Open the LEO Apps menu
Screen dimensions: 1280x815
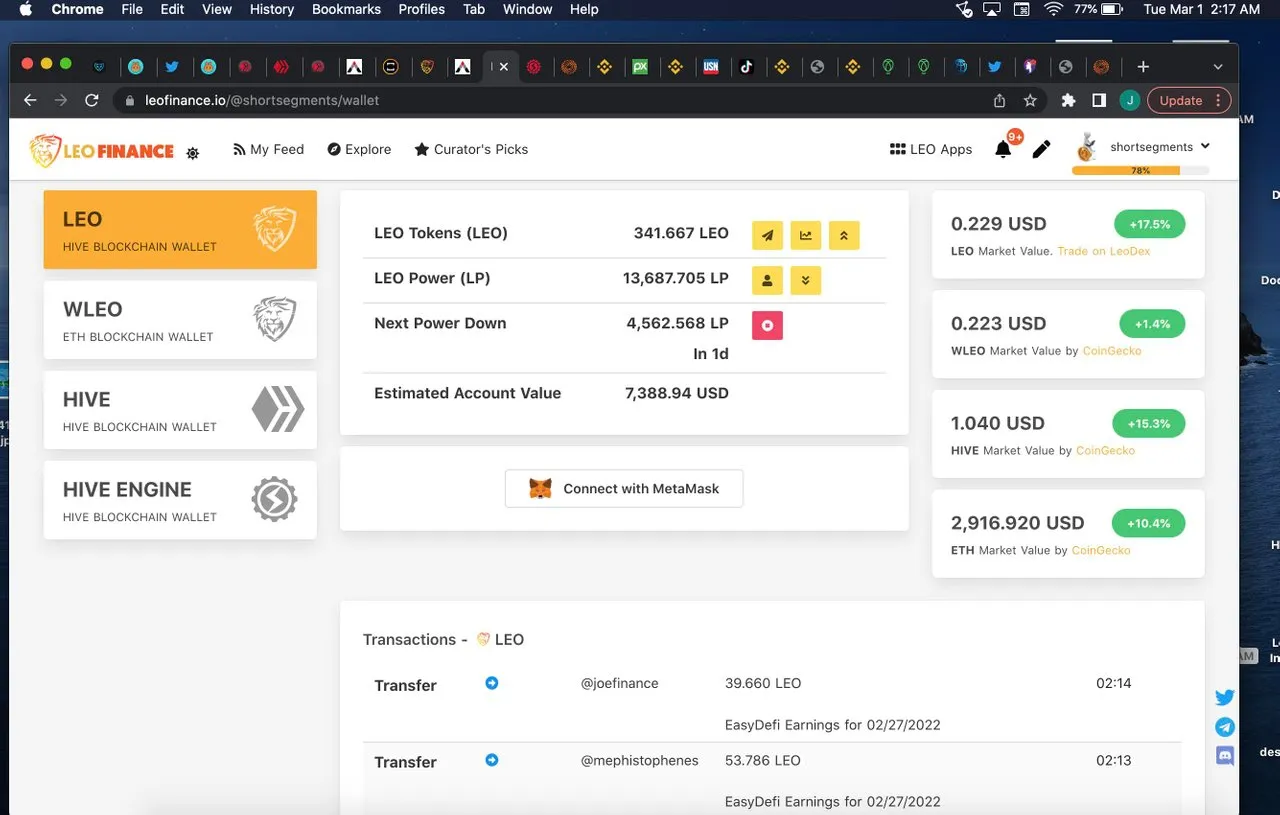click(931, 149)
